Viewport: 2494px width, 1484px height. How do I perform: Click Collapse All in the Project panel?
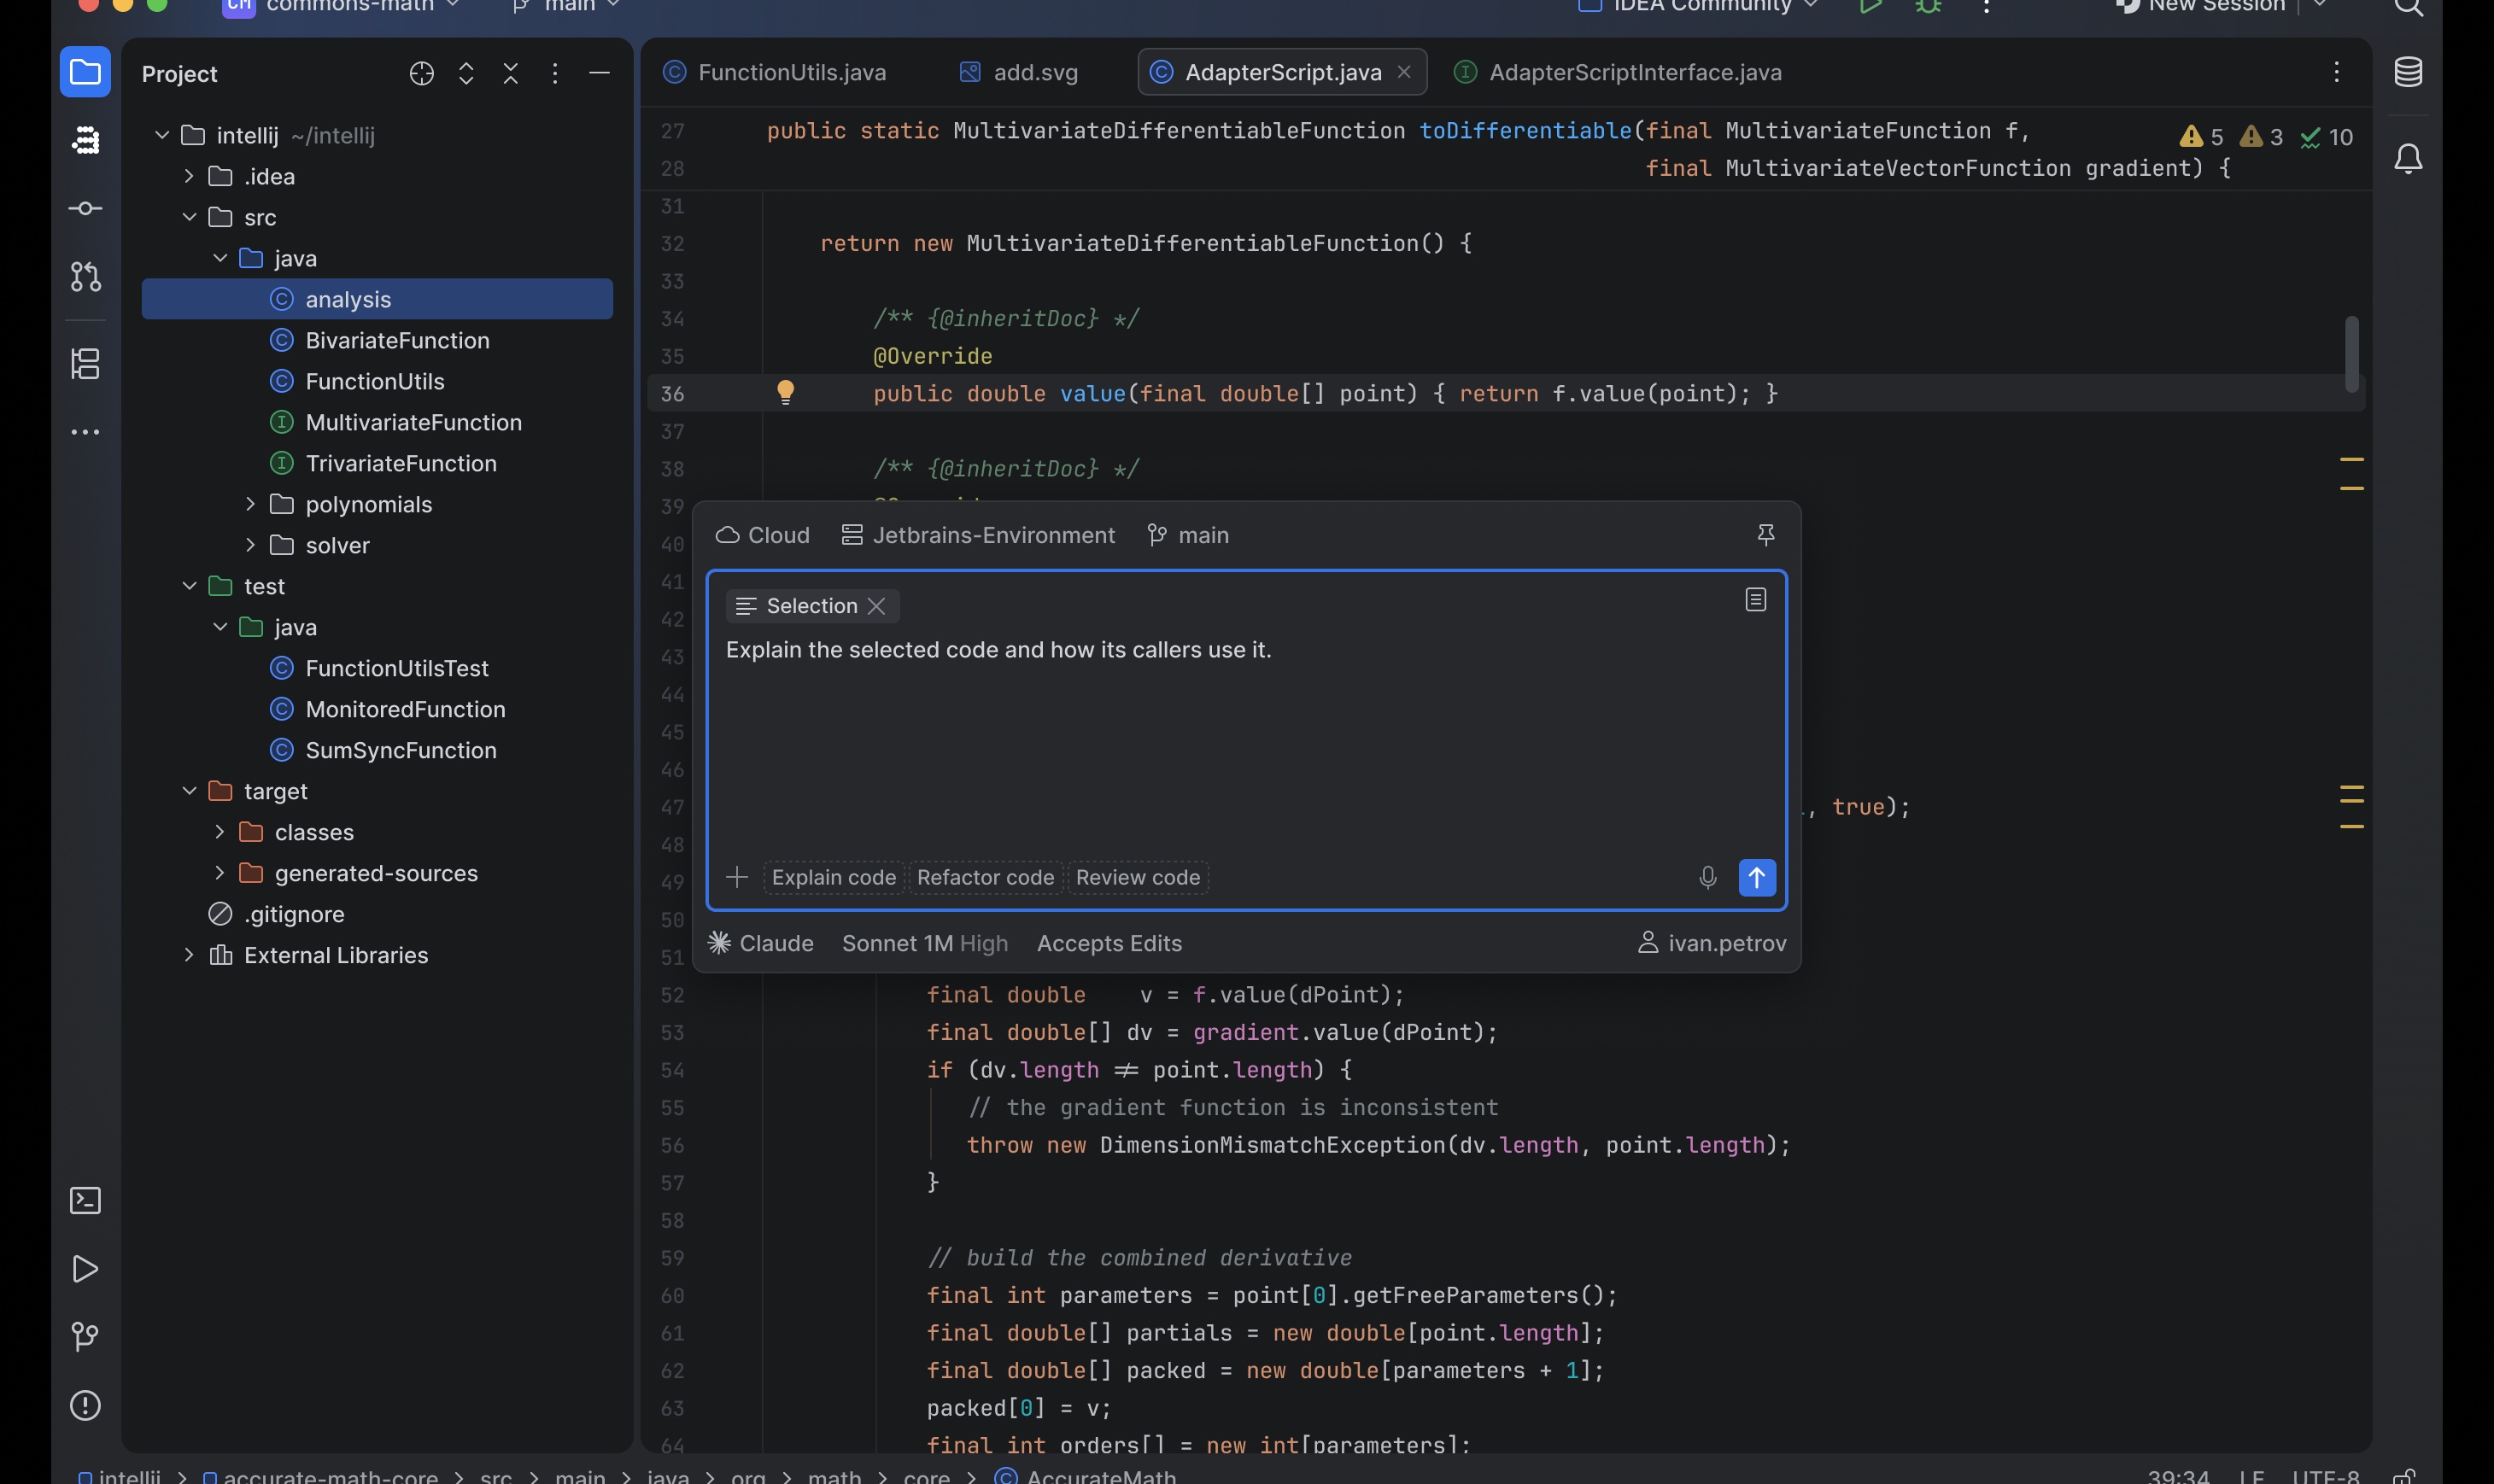tap(511, 73)
